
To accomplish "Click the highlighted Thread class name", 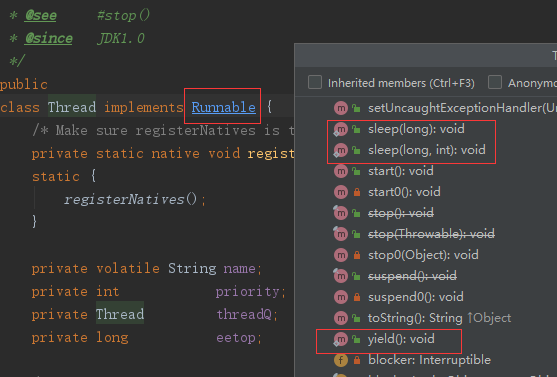I will (x=72, y=107).
